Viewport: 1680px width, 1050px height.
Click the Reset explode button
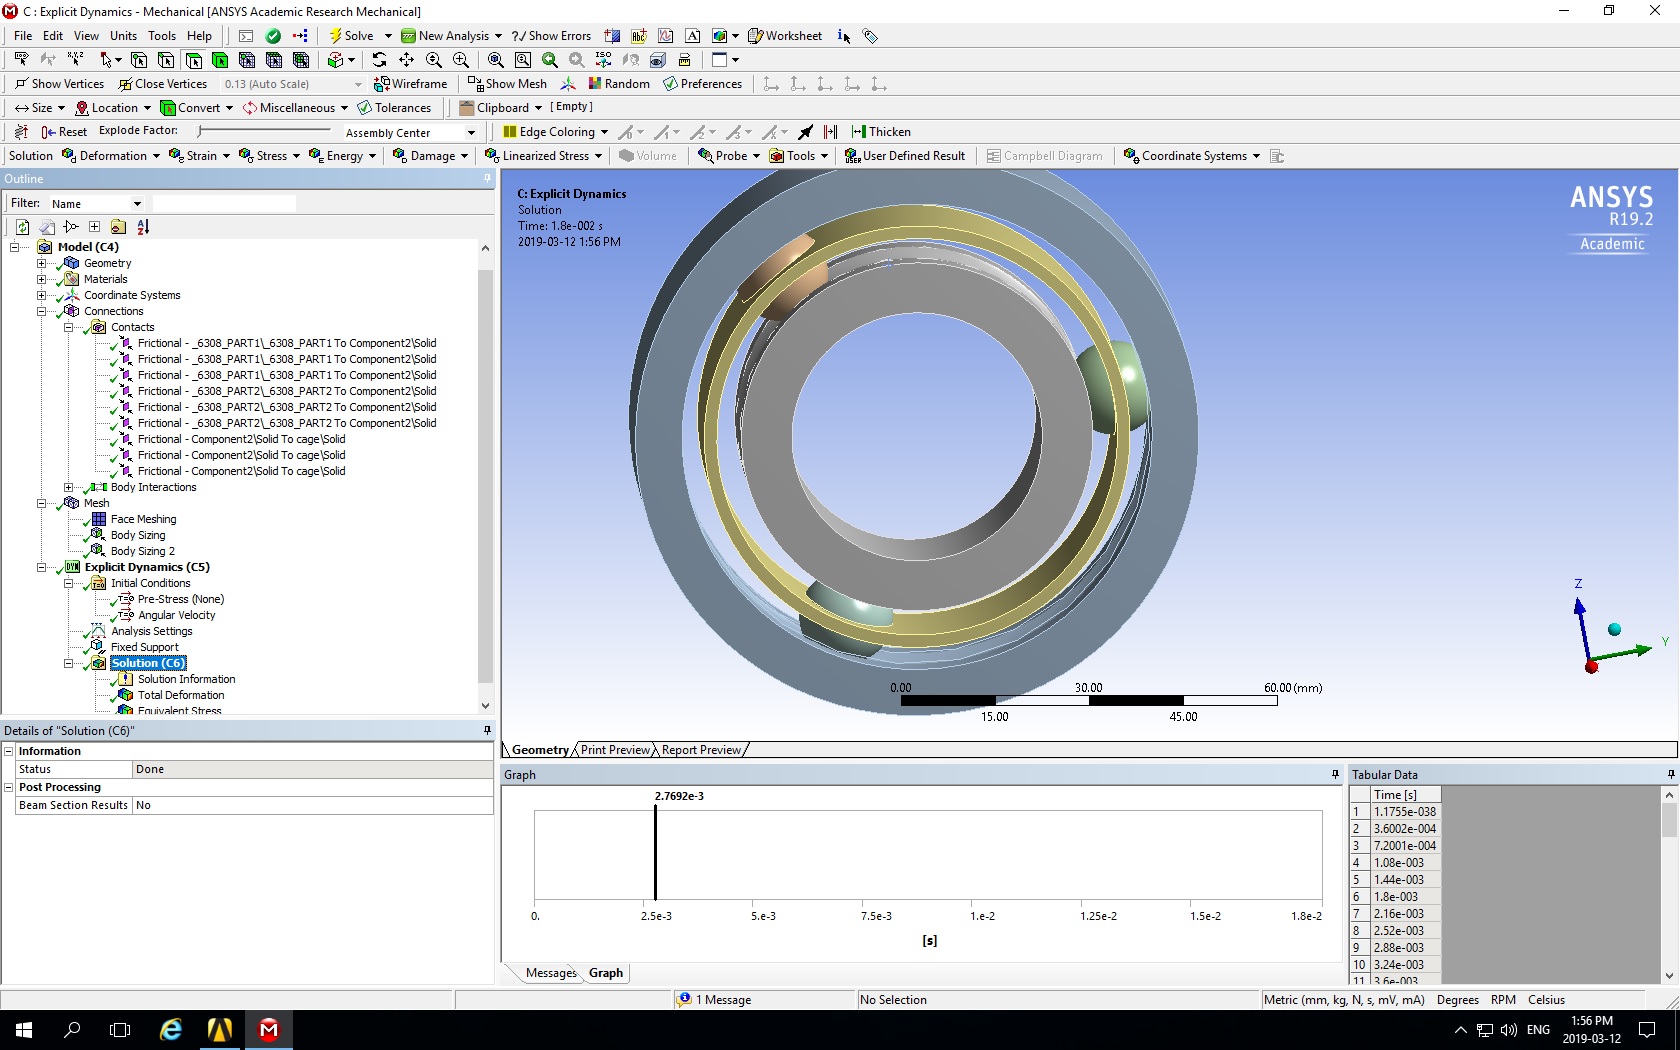(x=63, y=131)
